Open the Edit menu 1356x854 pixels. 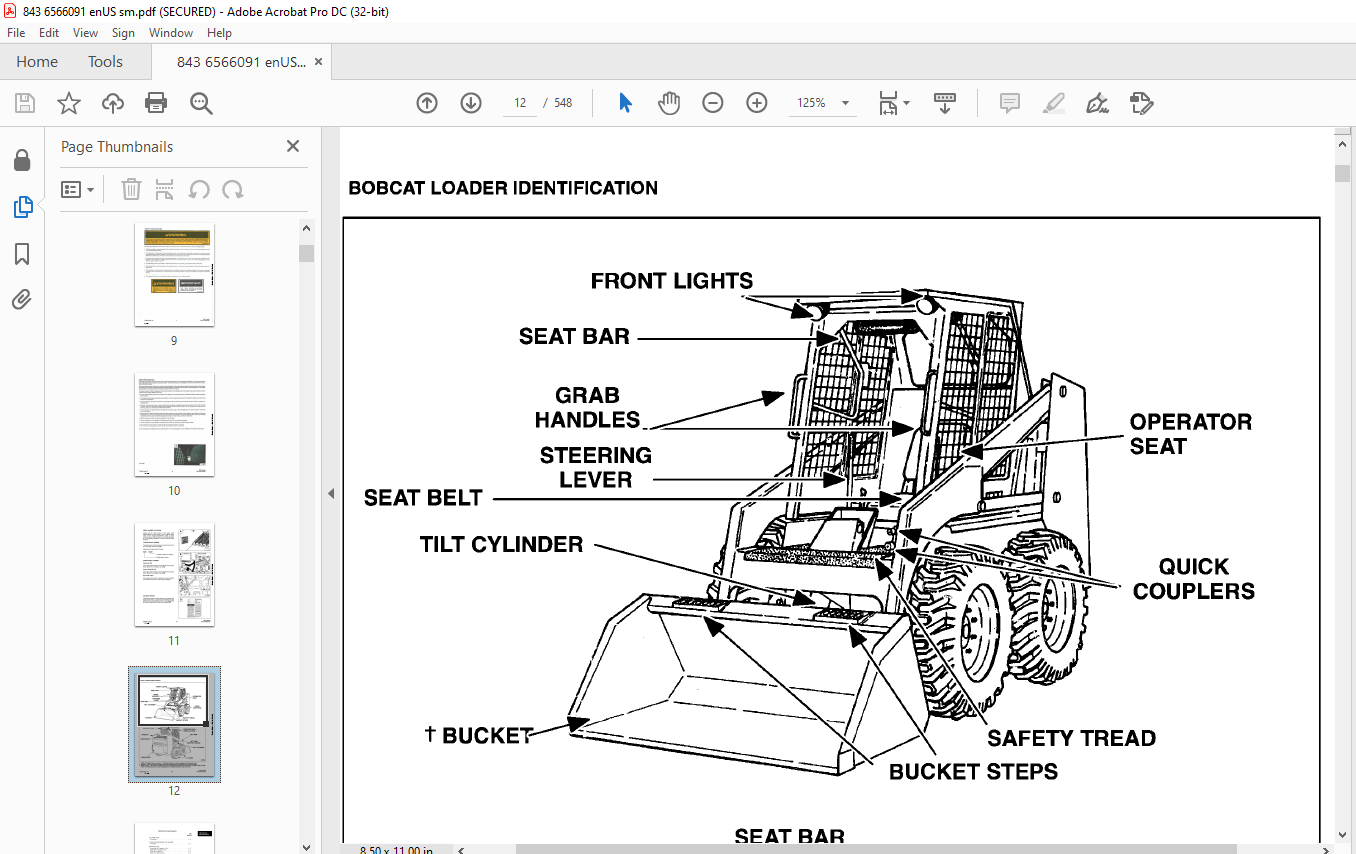[49, 33]
